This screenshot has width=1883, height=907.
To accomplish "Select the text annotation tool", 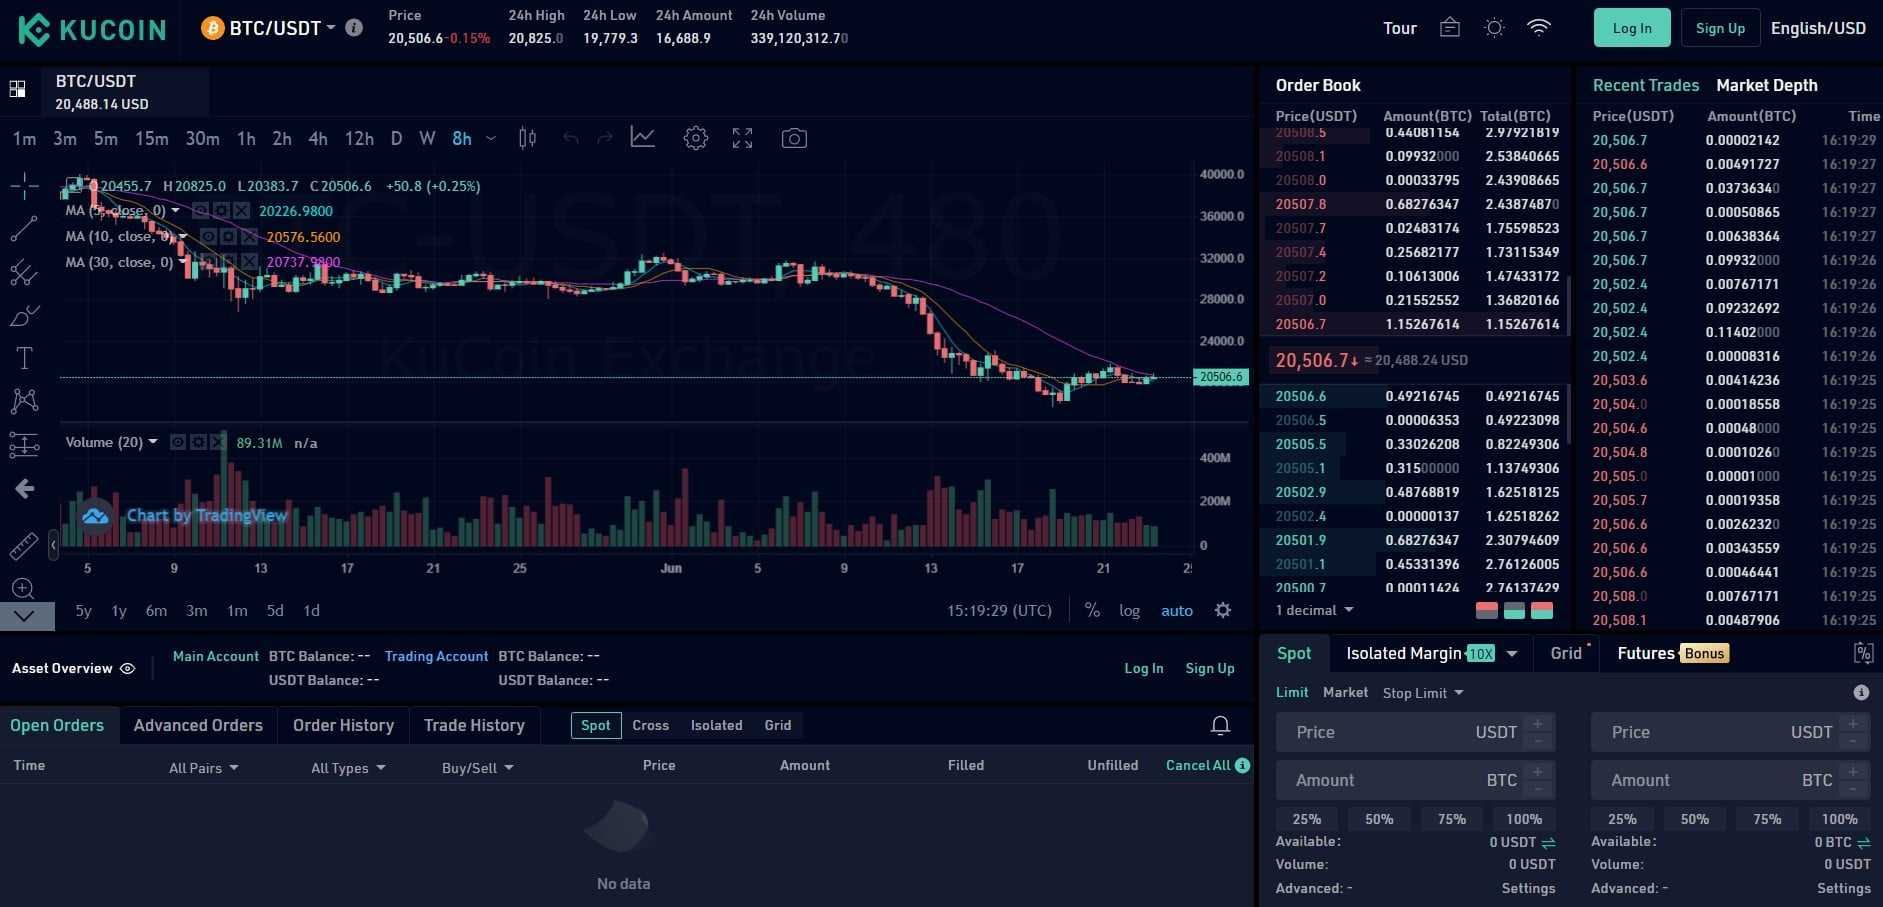I will coord(24,358).
